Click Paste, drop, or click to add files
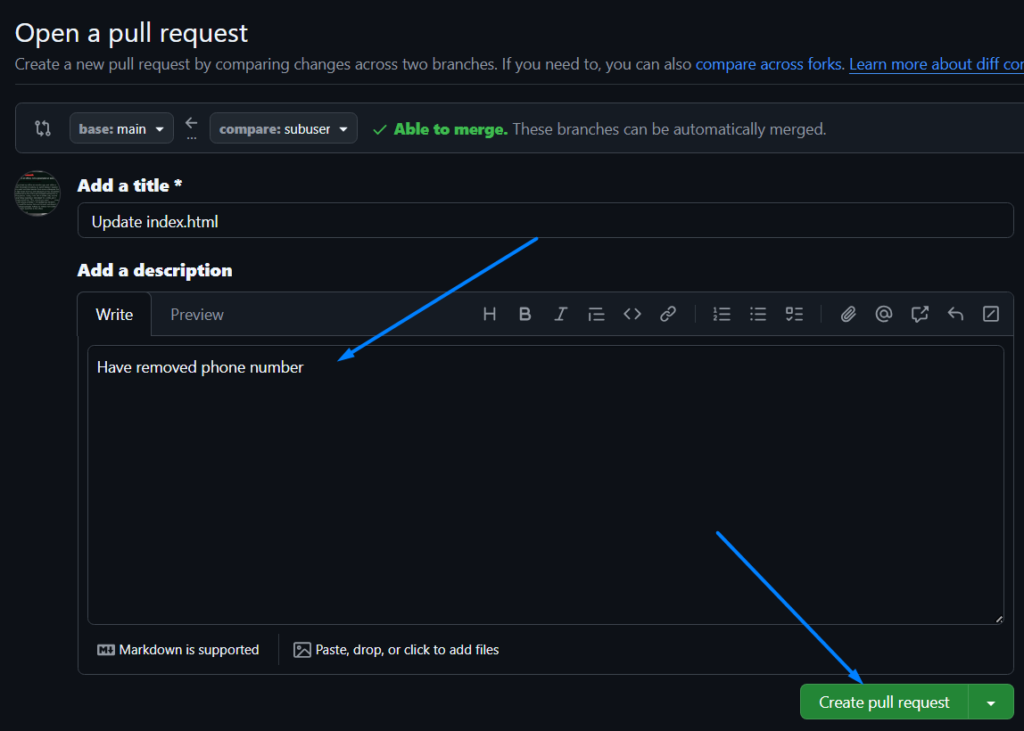1024x731 pixels. coord(396,649)
